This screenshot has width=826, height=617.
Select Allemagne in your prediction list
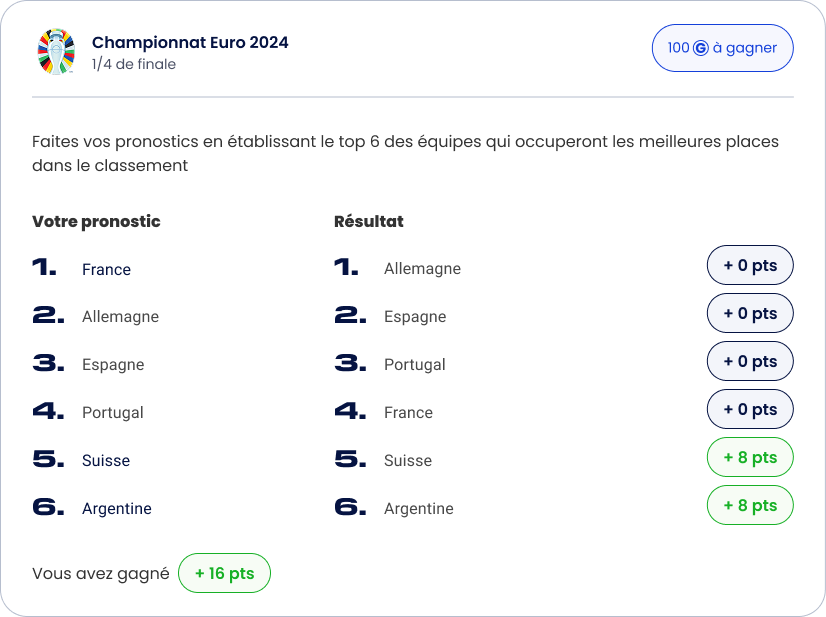point(120,317)
